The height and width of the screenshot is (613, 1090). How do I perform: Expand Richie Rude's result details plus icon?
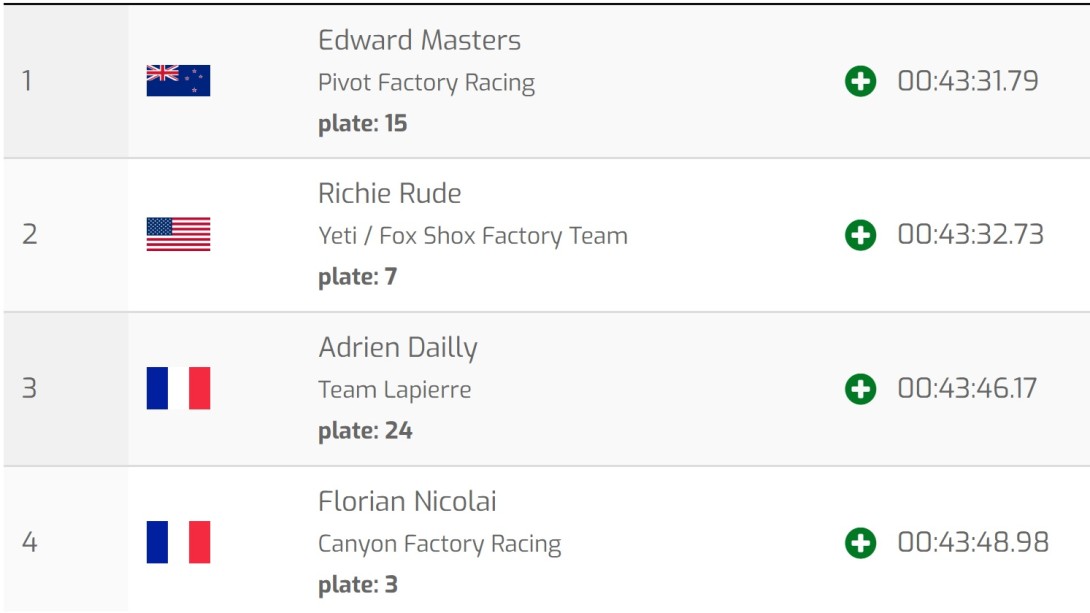tap(860, 235)
